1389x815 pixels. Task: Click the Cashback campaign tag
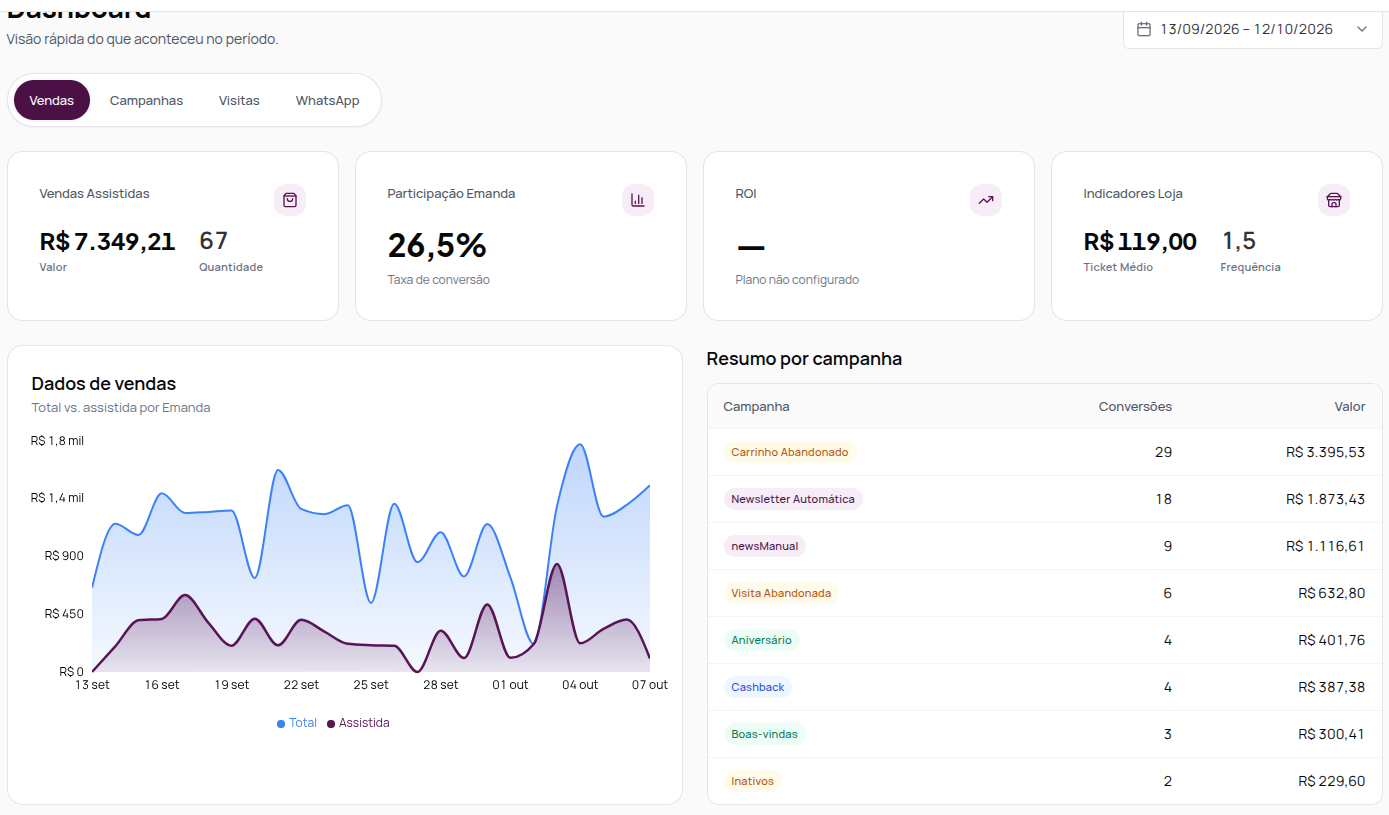pos(758,687)
